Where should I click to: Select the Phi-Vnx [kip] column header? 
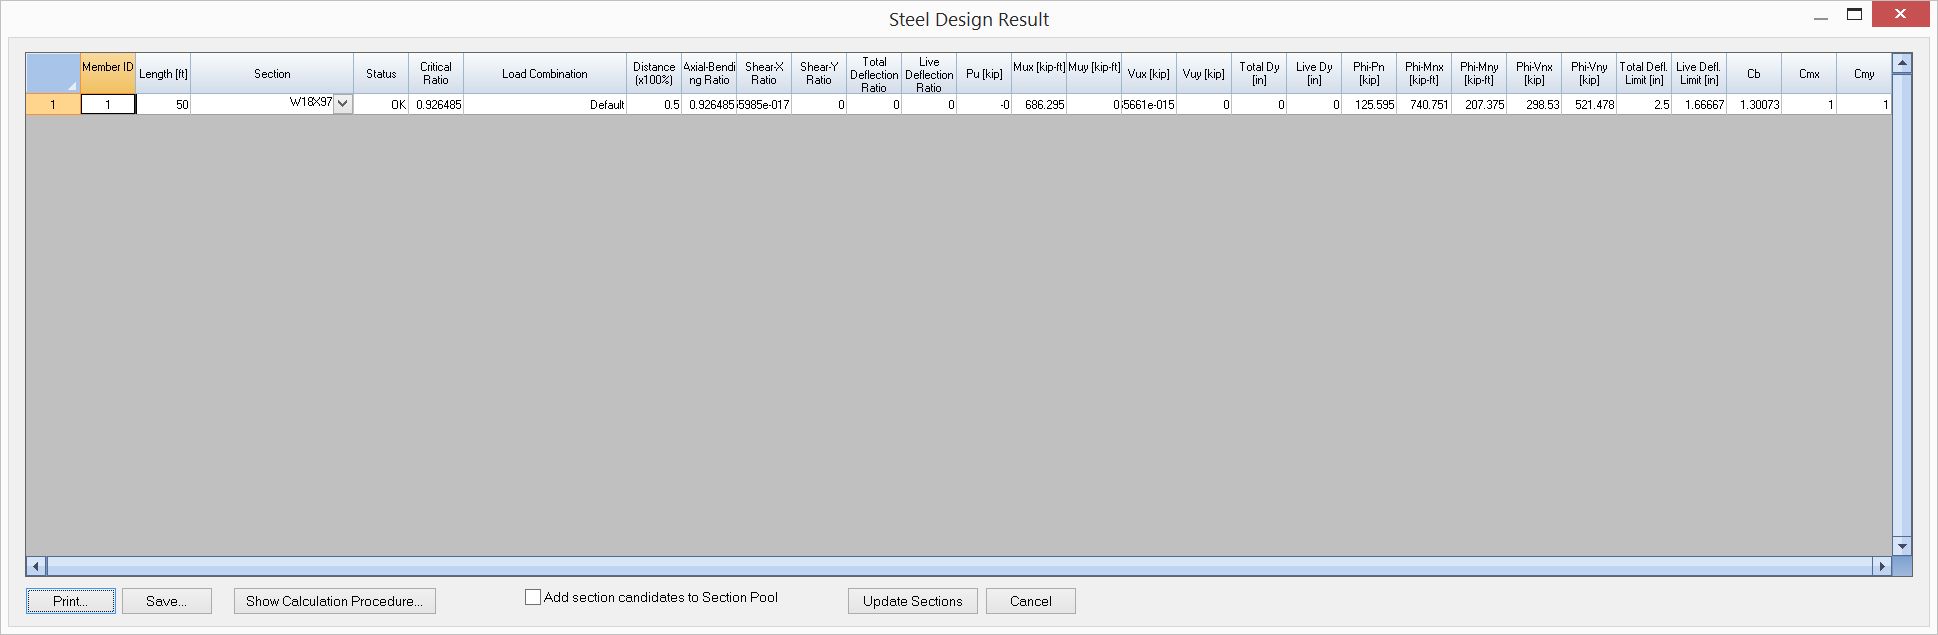pos(1534,74)
